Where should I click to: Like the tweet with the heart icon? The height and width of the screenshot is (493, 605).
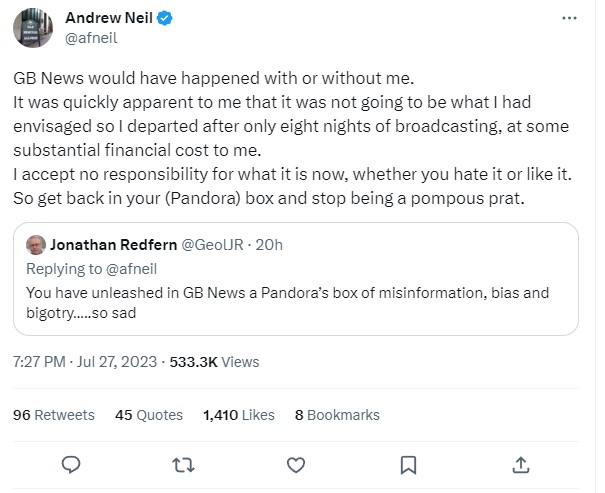[296, 465]
